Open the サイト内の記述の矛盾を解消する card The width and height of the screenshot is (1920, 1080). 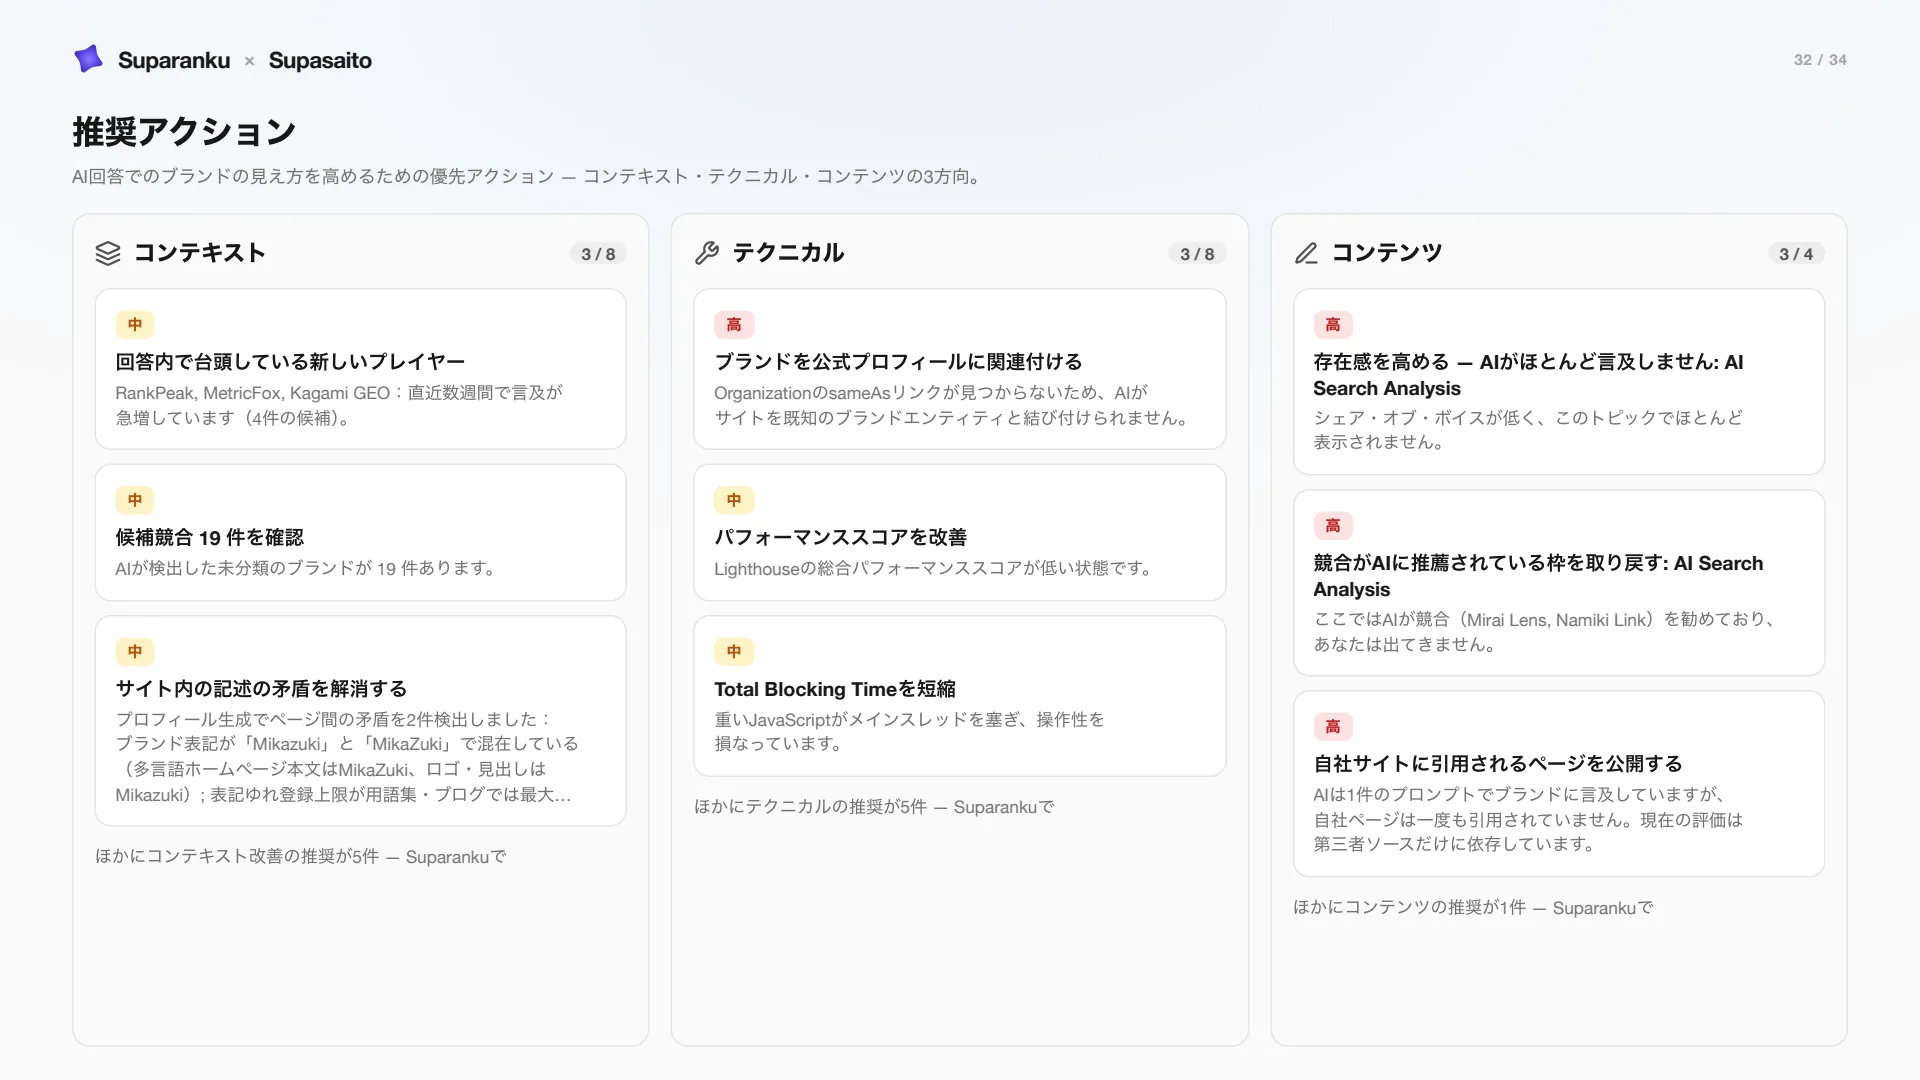(x=360, y=721)
